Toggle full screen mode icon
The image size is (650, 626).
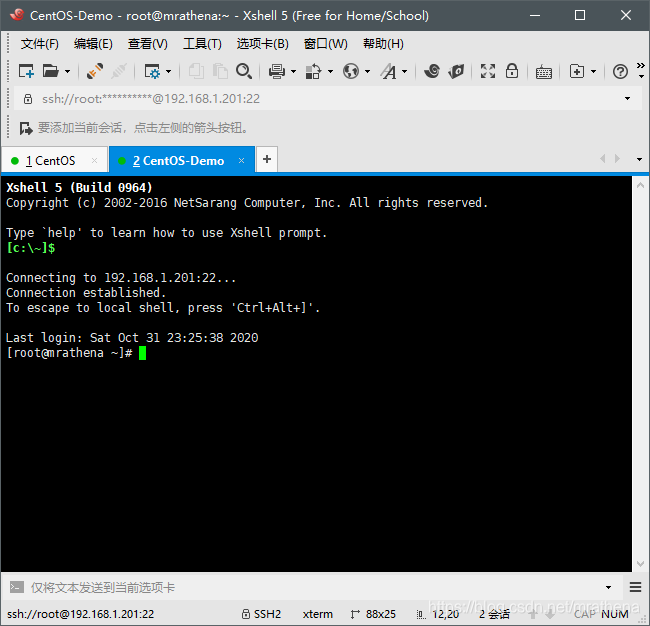click(x=488, y=71)
